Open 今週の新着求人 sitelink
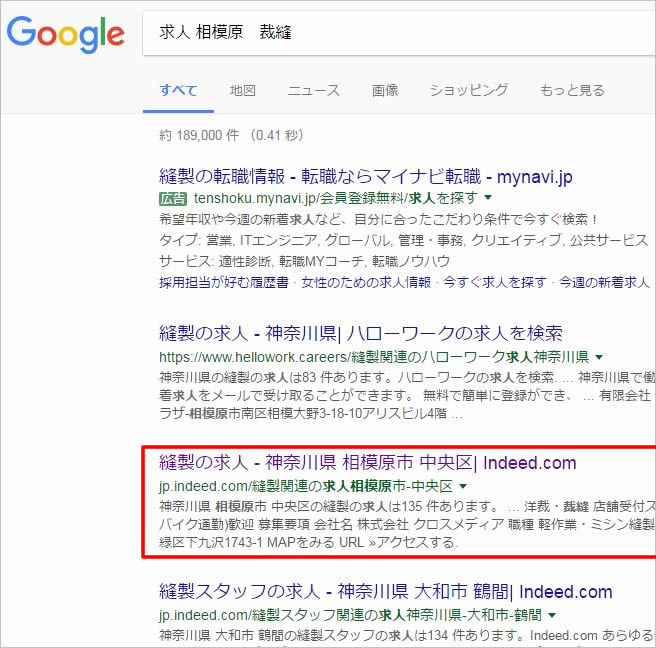Screen dimensions: 656x648 pyautogui.click(x=604, y=282)
